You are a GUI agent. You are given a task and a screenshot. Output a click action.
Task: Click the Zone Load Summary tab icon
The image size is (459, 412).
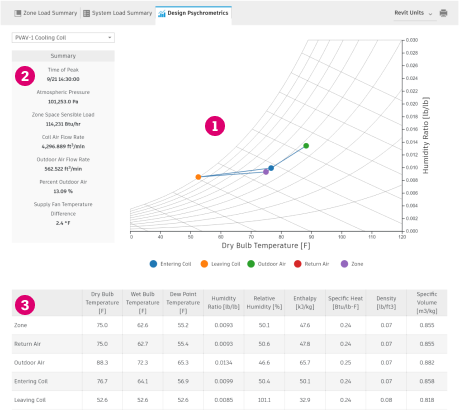point(17,13)
